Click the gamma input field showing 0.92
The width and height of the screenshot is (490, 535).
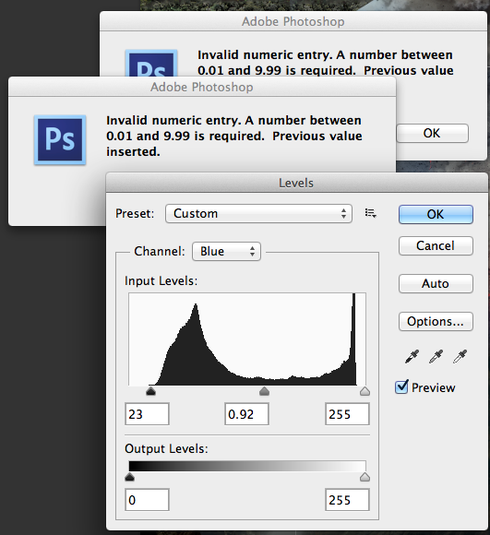[247, 414]
